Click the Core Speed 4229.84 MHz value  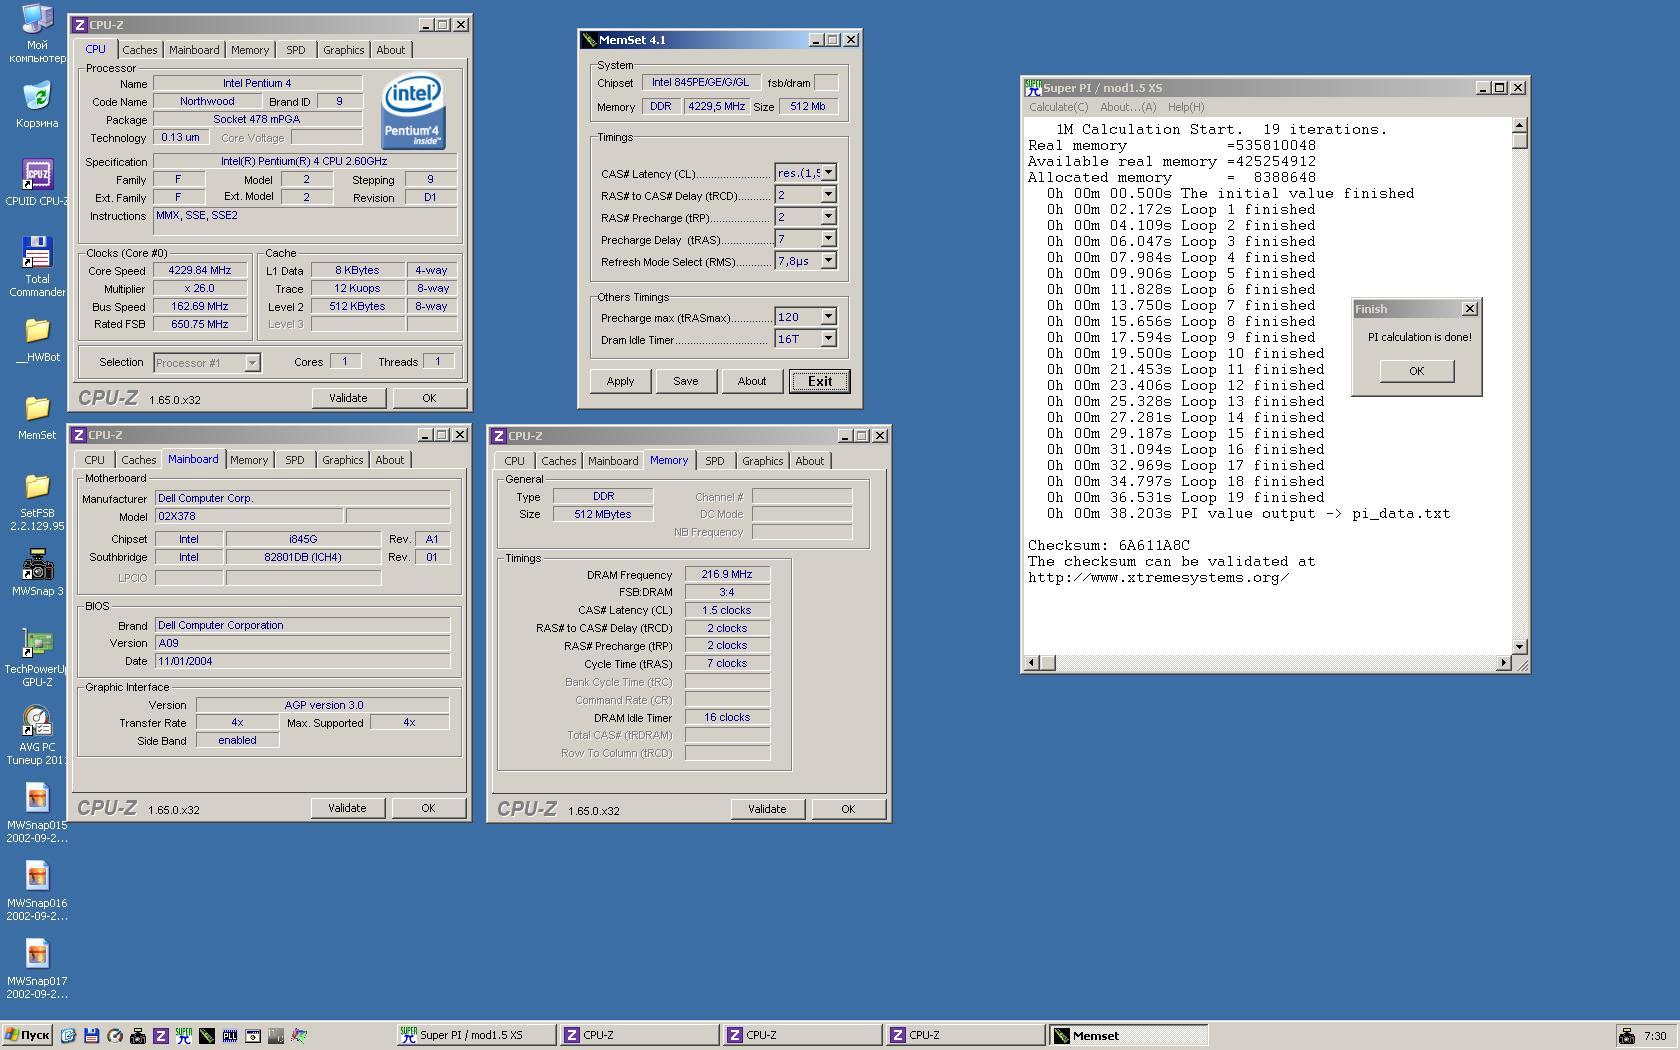[x=199, y=271]
